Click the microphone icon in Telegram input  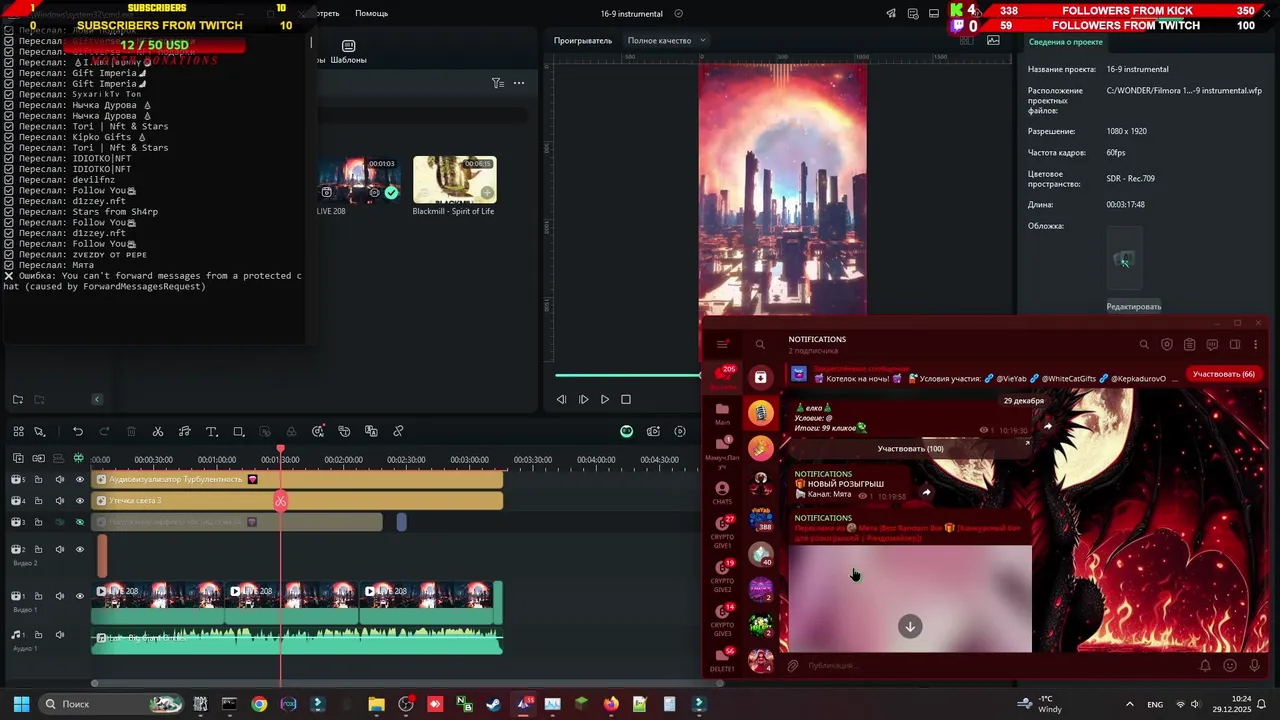(1254, 665)
